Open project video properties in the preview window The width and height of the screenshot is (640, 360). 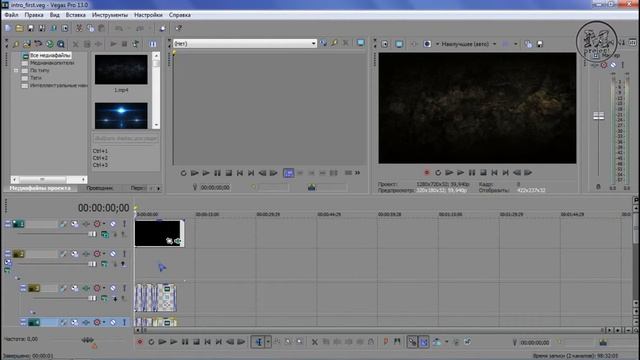[384, 44]
